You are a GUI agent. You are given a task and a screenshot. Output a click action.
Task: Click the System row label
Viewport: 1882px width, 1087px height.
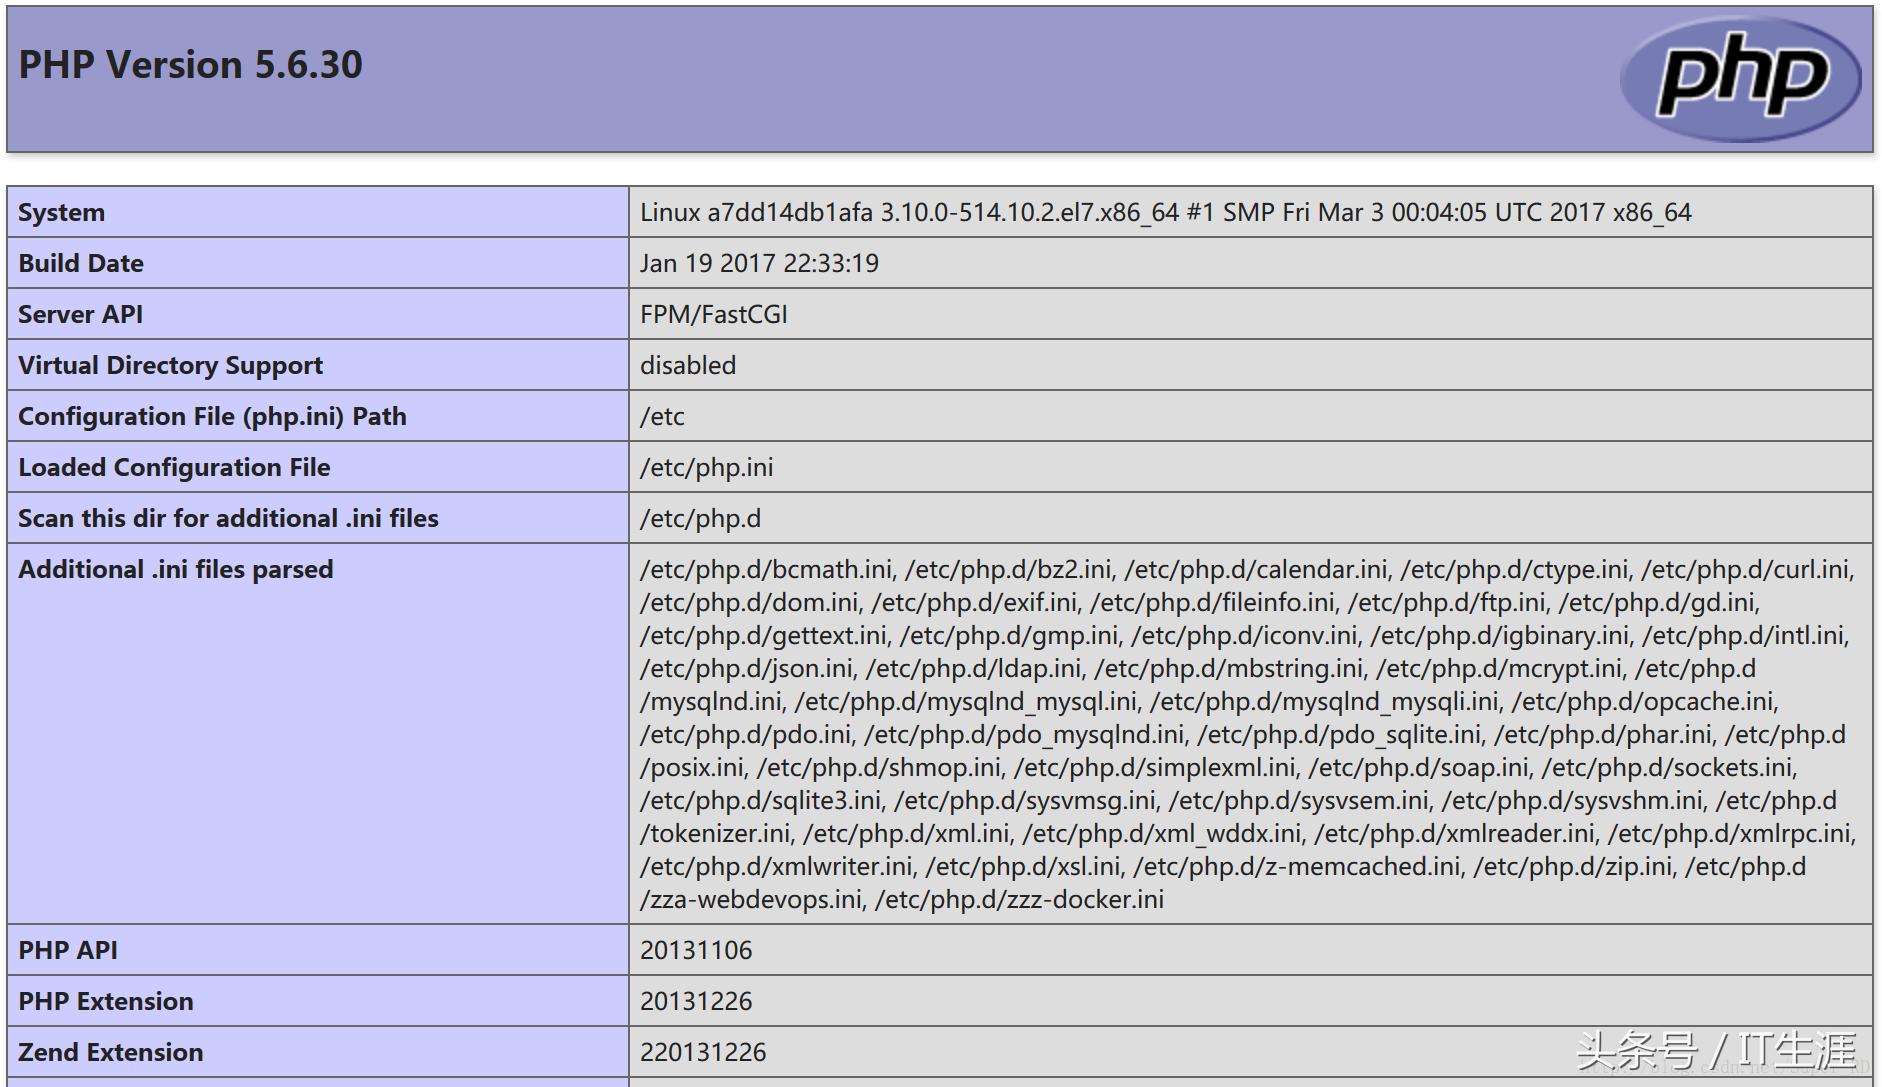[61, 212]
